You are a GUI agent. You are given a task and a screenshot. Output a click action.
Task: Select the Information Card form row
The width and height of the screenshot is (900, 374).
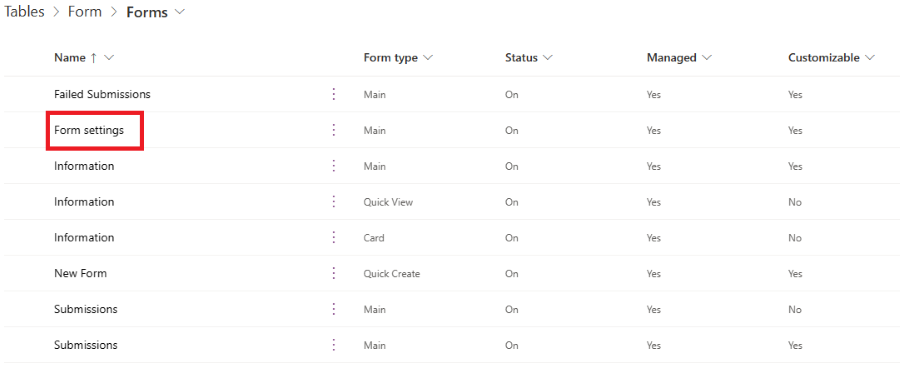[x=448, y=237]
